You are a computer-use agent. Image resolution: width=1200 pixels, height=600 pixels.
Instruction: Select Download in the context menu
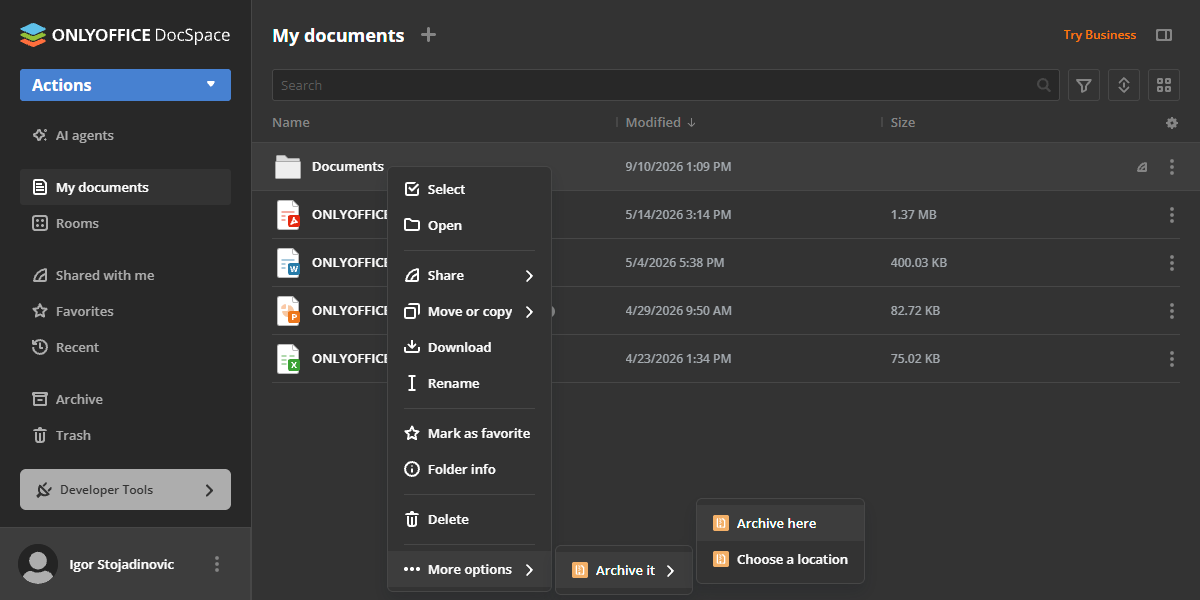[469, 347]
